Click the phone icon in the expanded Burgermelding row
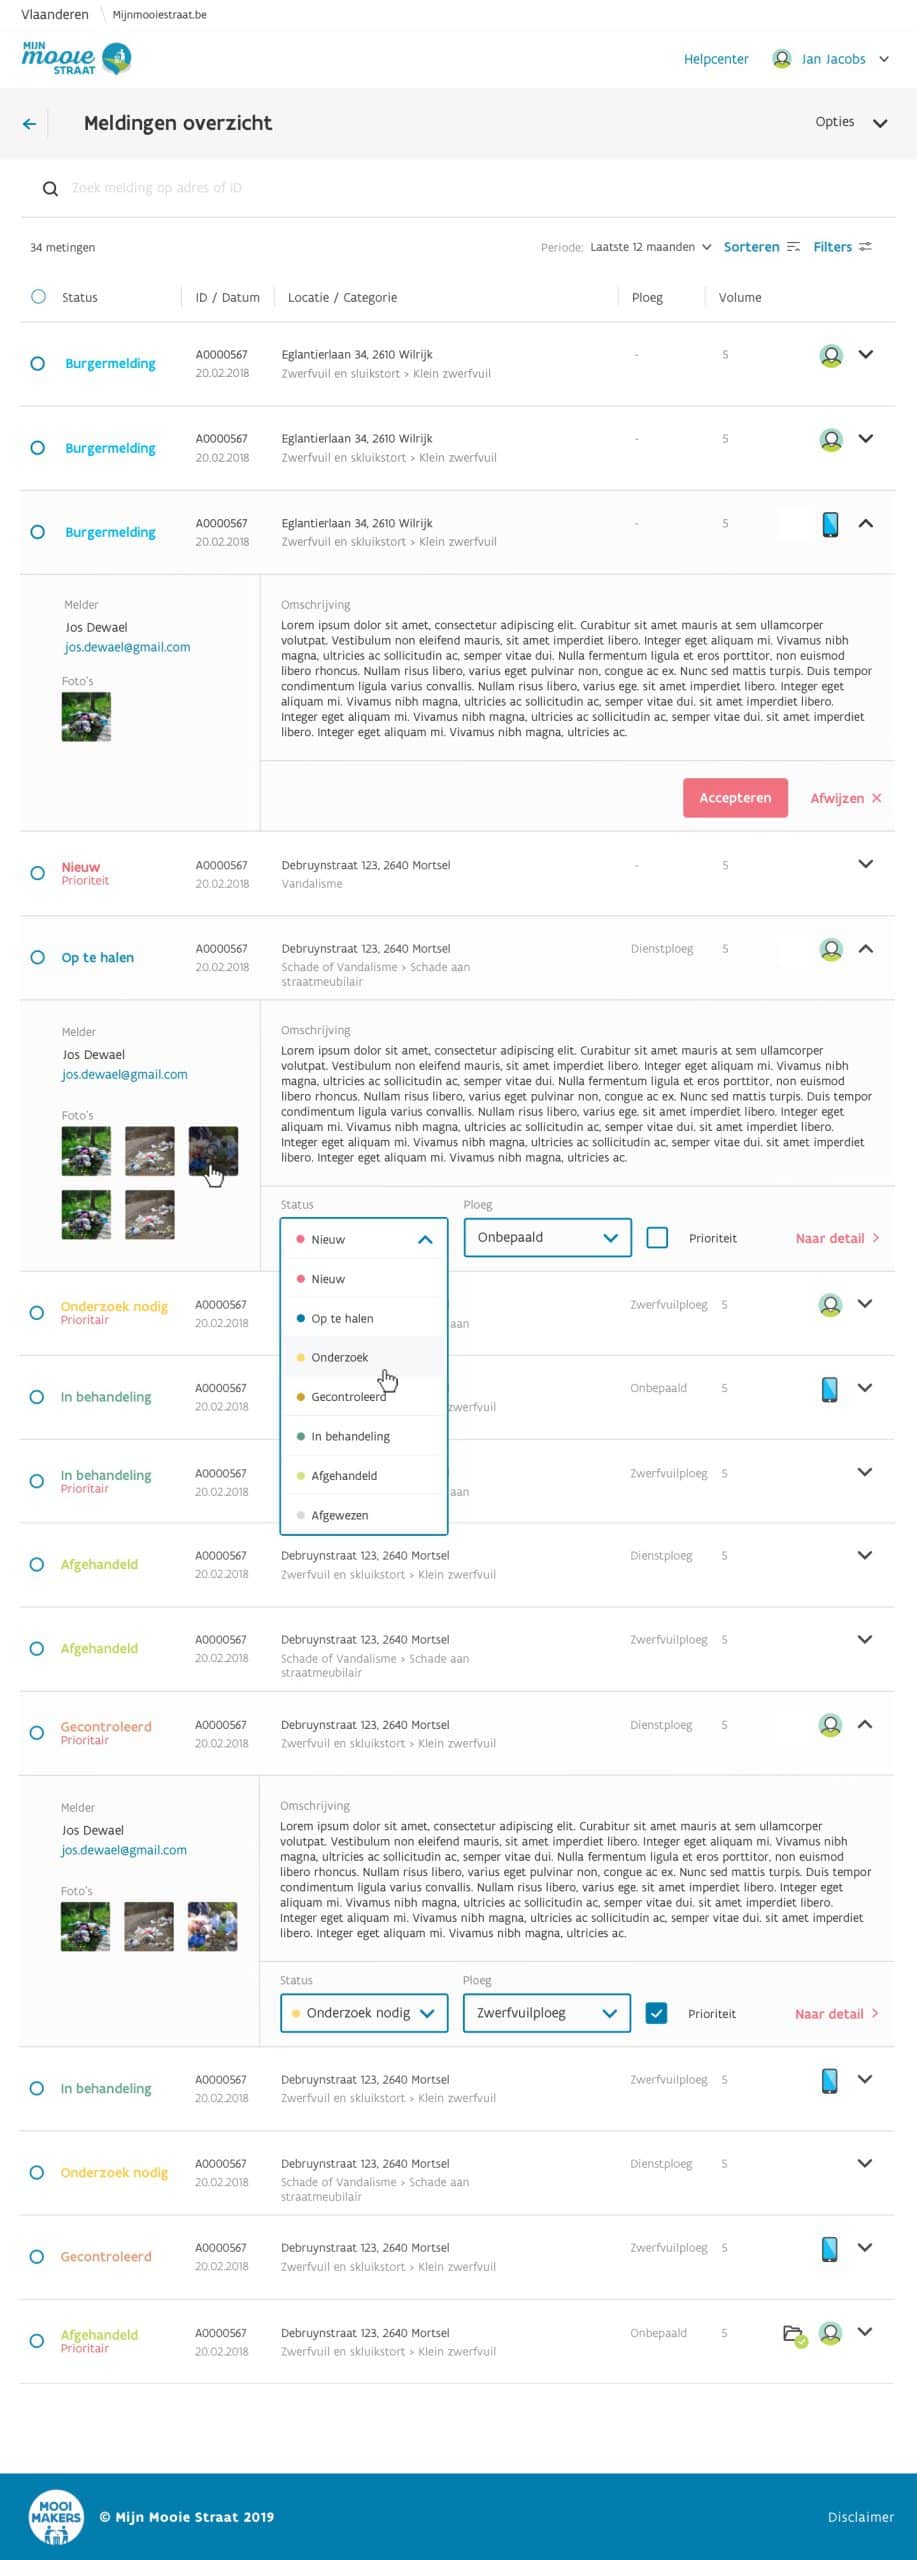Screen dimensions: 917x2560 tap(830, 524)
